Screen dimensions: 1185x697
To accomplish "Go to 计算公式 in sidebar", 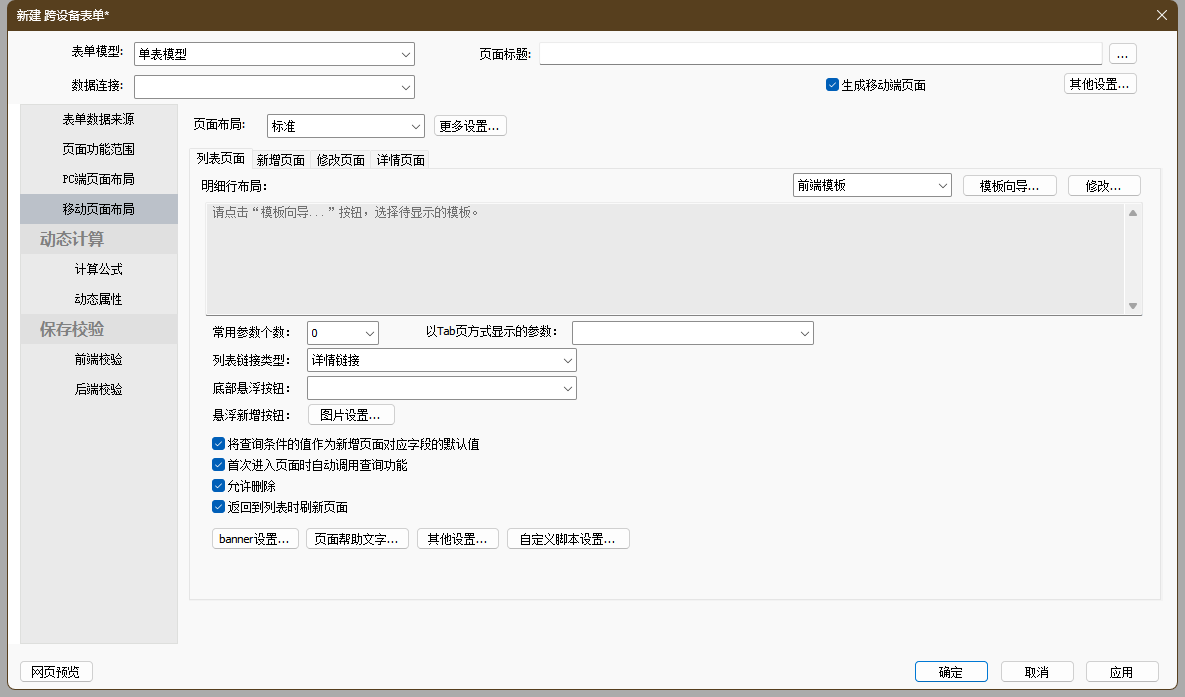I will click(x=98, y=269).
